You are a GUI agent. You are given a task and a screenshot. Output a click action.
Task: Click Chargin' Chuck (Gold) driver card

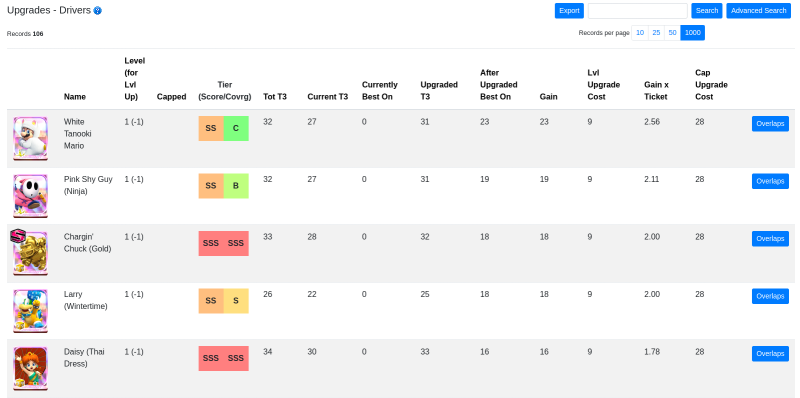[31, 254]
